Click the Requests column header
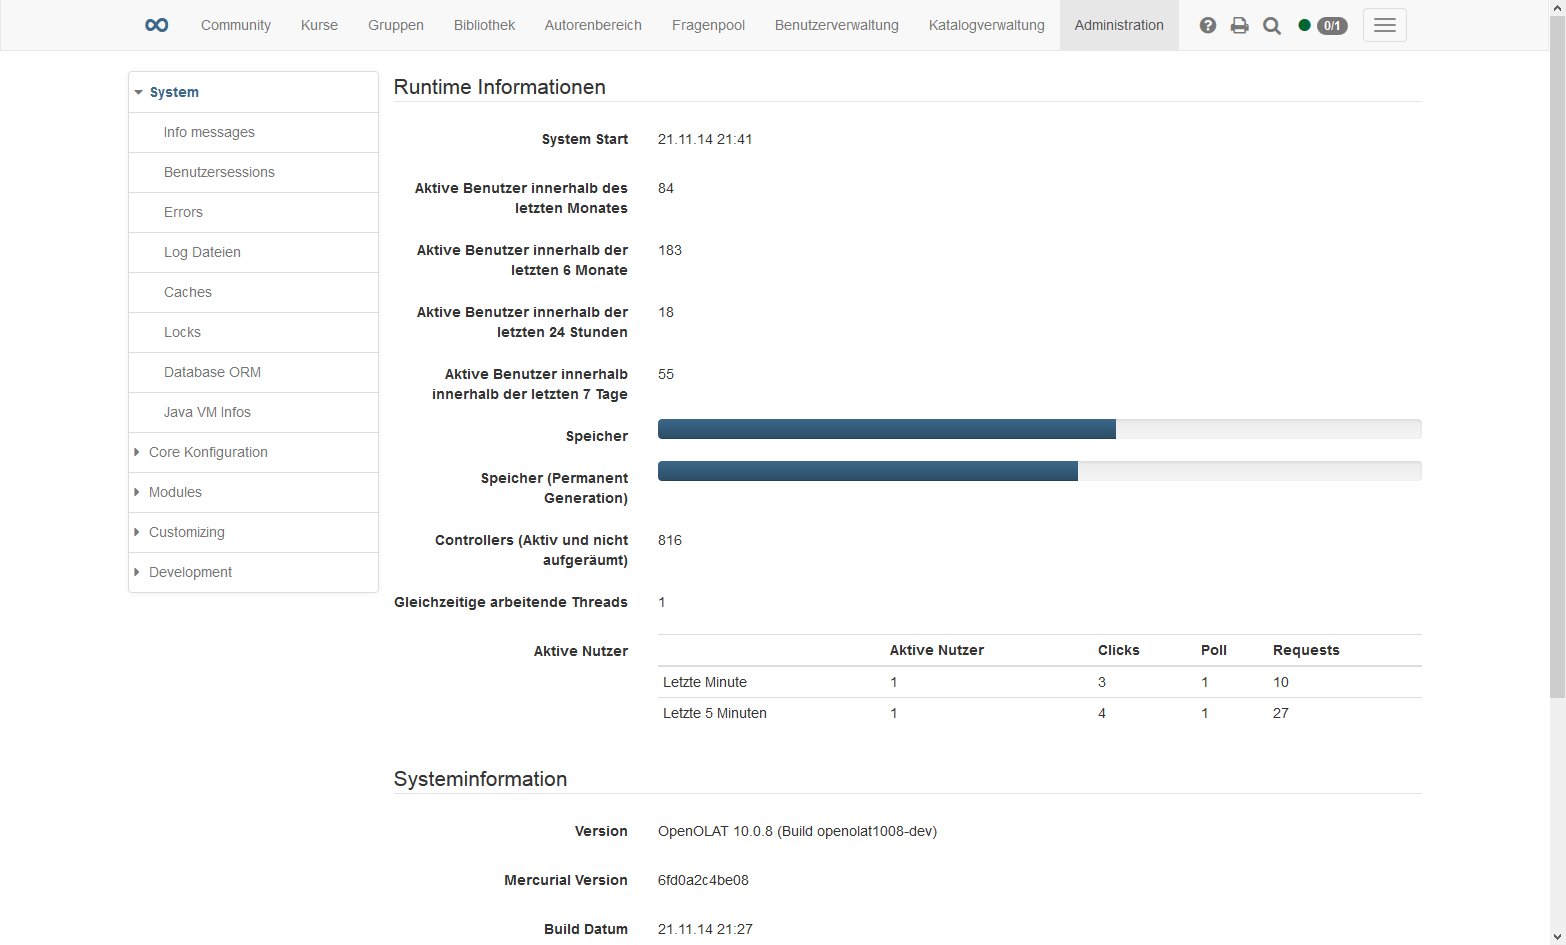This screenshot has height=945, width=1566. (1306, 650)
